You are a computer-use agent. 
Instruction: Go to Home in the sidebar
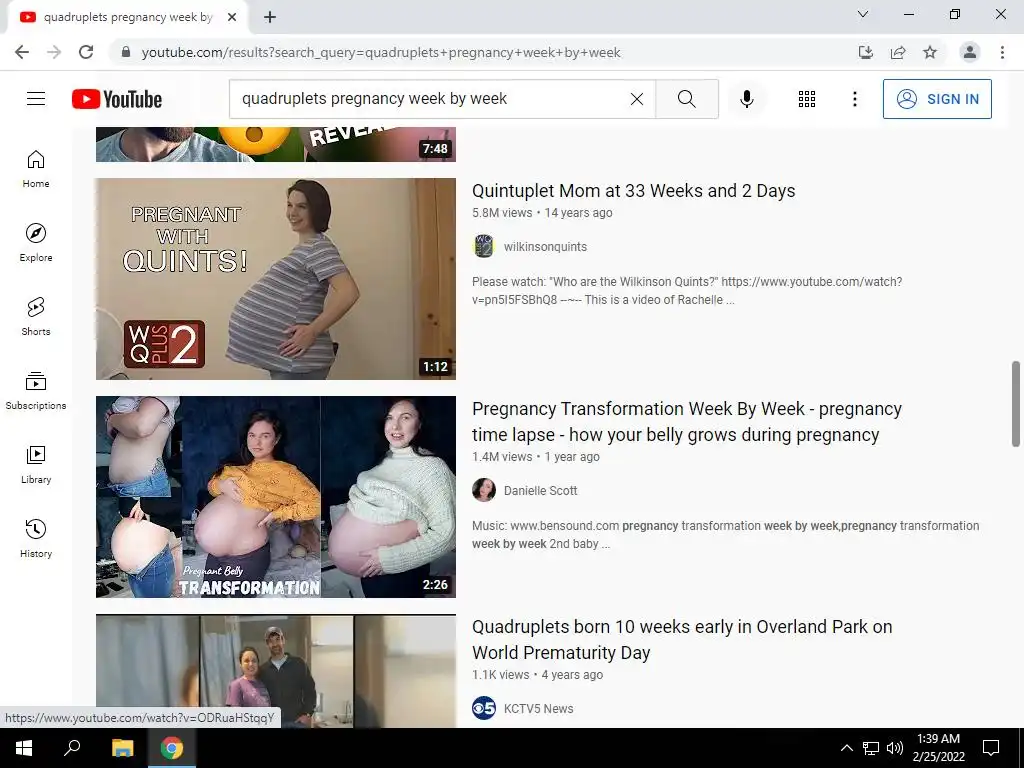[x=36, y=168]
